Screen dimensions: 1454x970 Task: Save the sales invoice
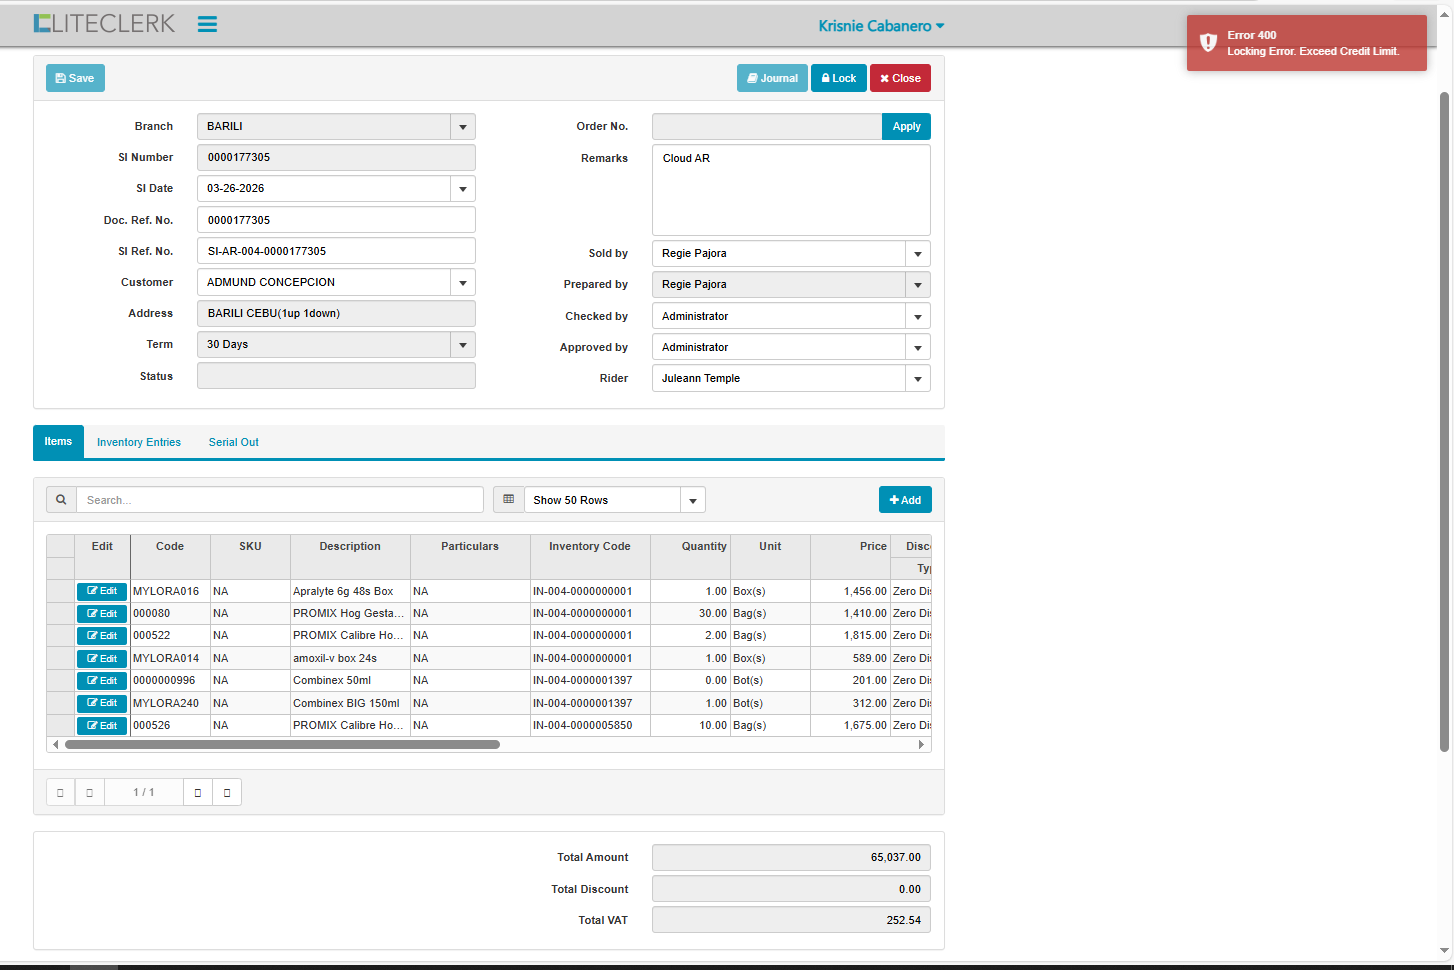75,78
